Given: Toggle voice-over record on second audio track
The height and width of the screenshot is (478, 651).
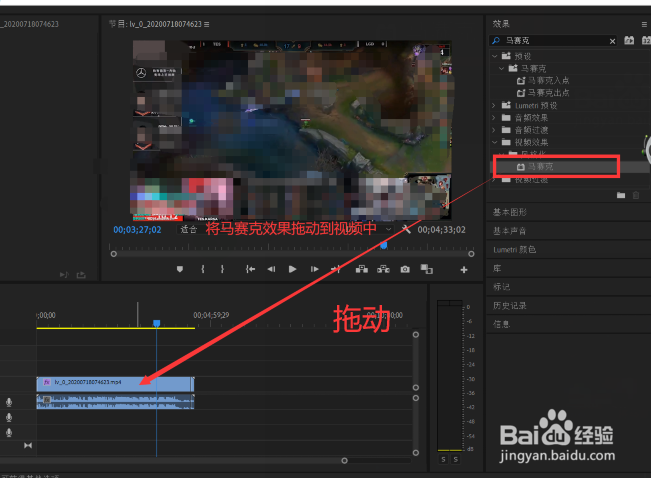Looking at the screenshot, I should click(9, 417).
